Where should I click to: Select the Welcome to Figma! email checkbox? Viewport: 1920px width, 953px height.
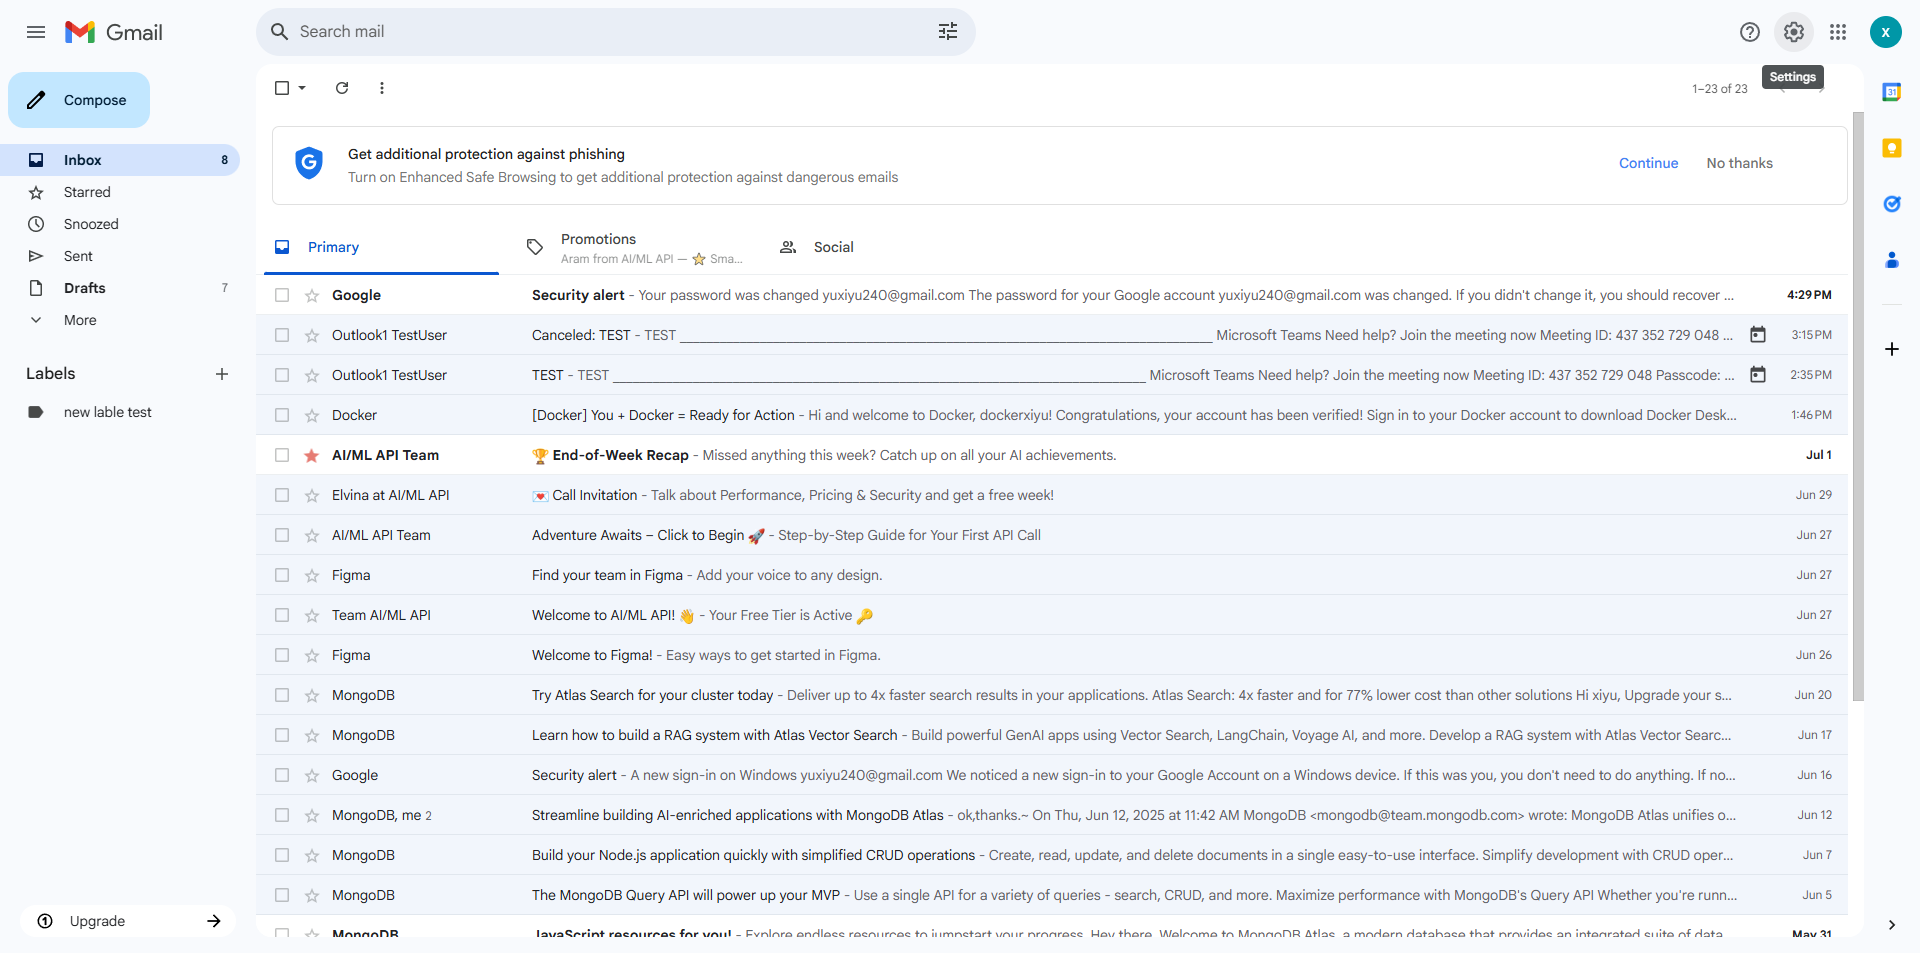282,655
